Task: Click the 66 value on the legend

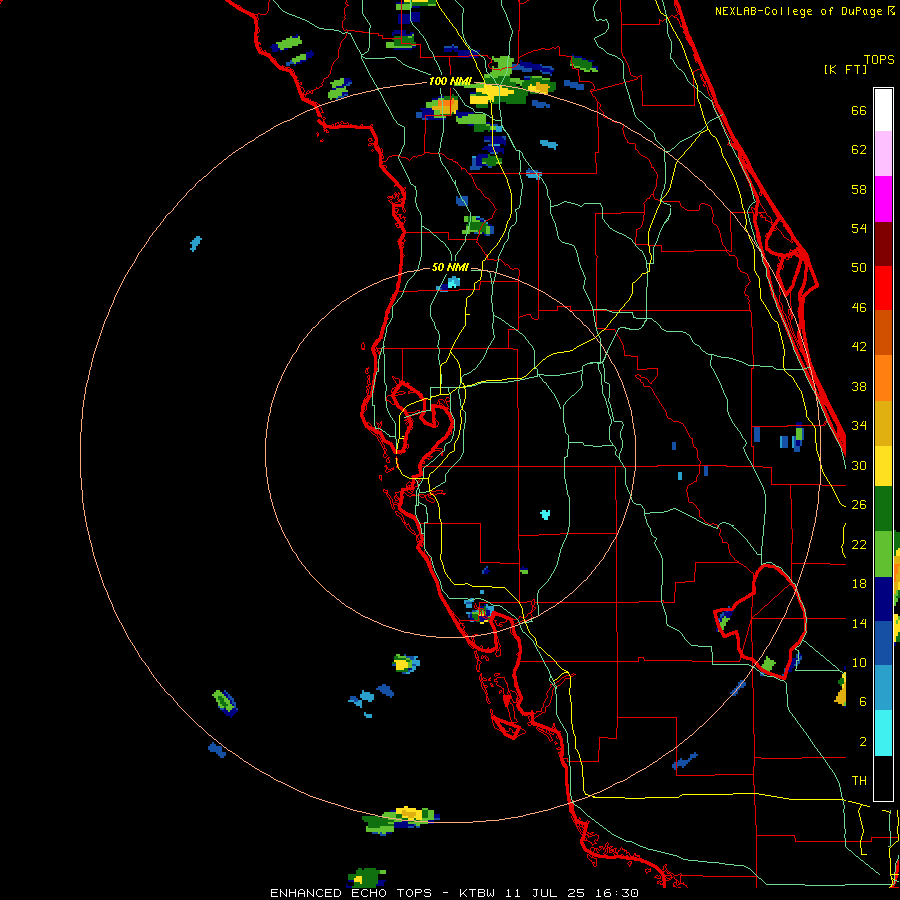Action: (x=859, y=110)
